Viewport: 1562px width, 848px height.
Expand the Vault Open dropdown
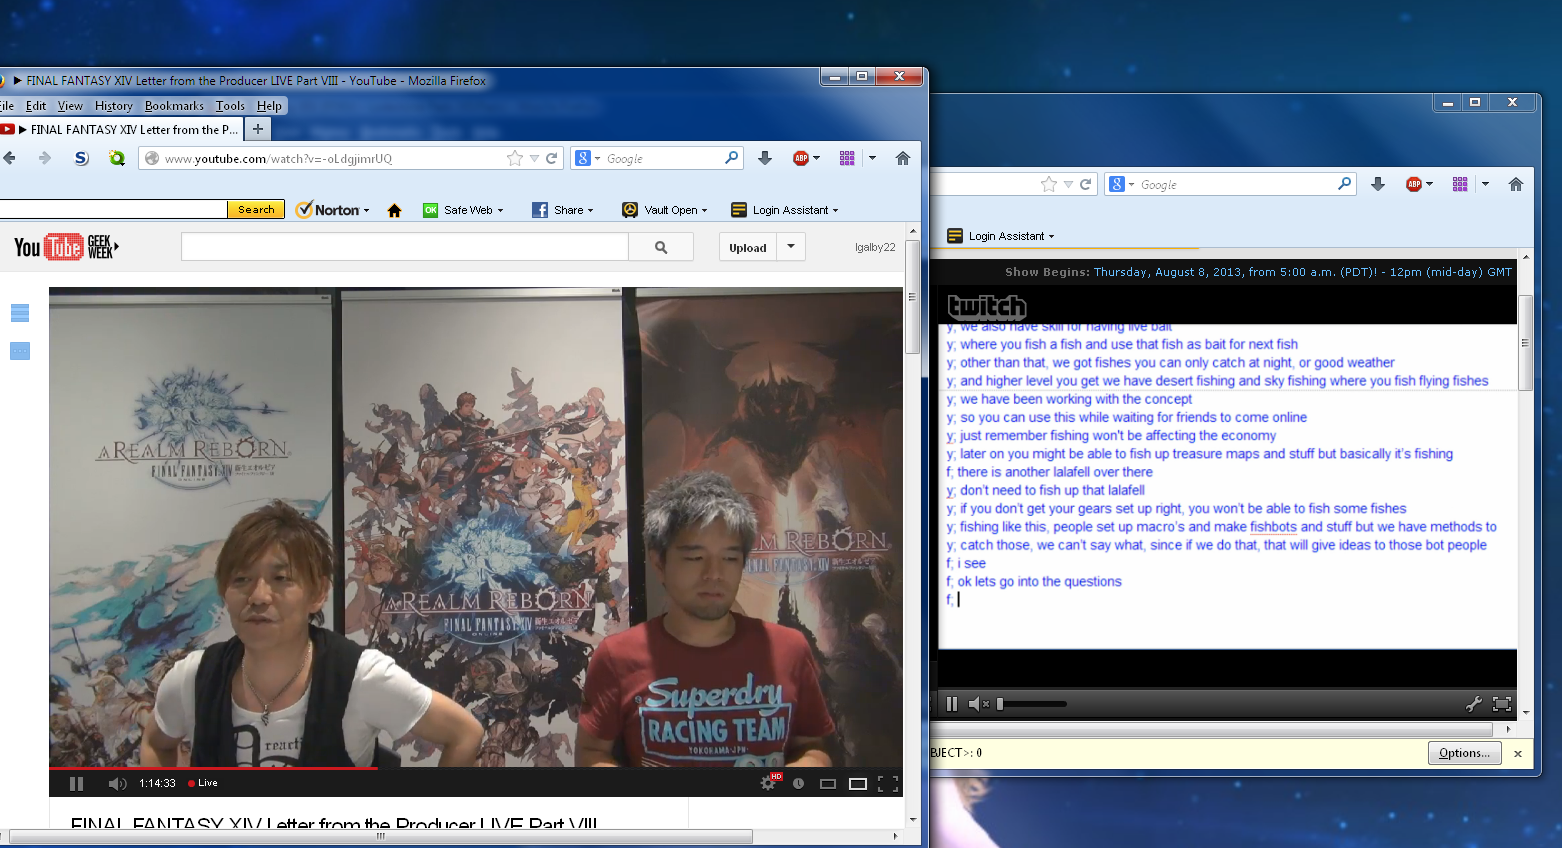pyautogui.click(x=705, y=210)
